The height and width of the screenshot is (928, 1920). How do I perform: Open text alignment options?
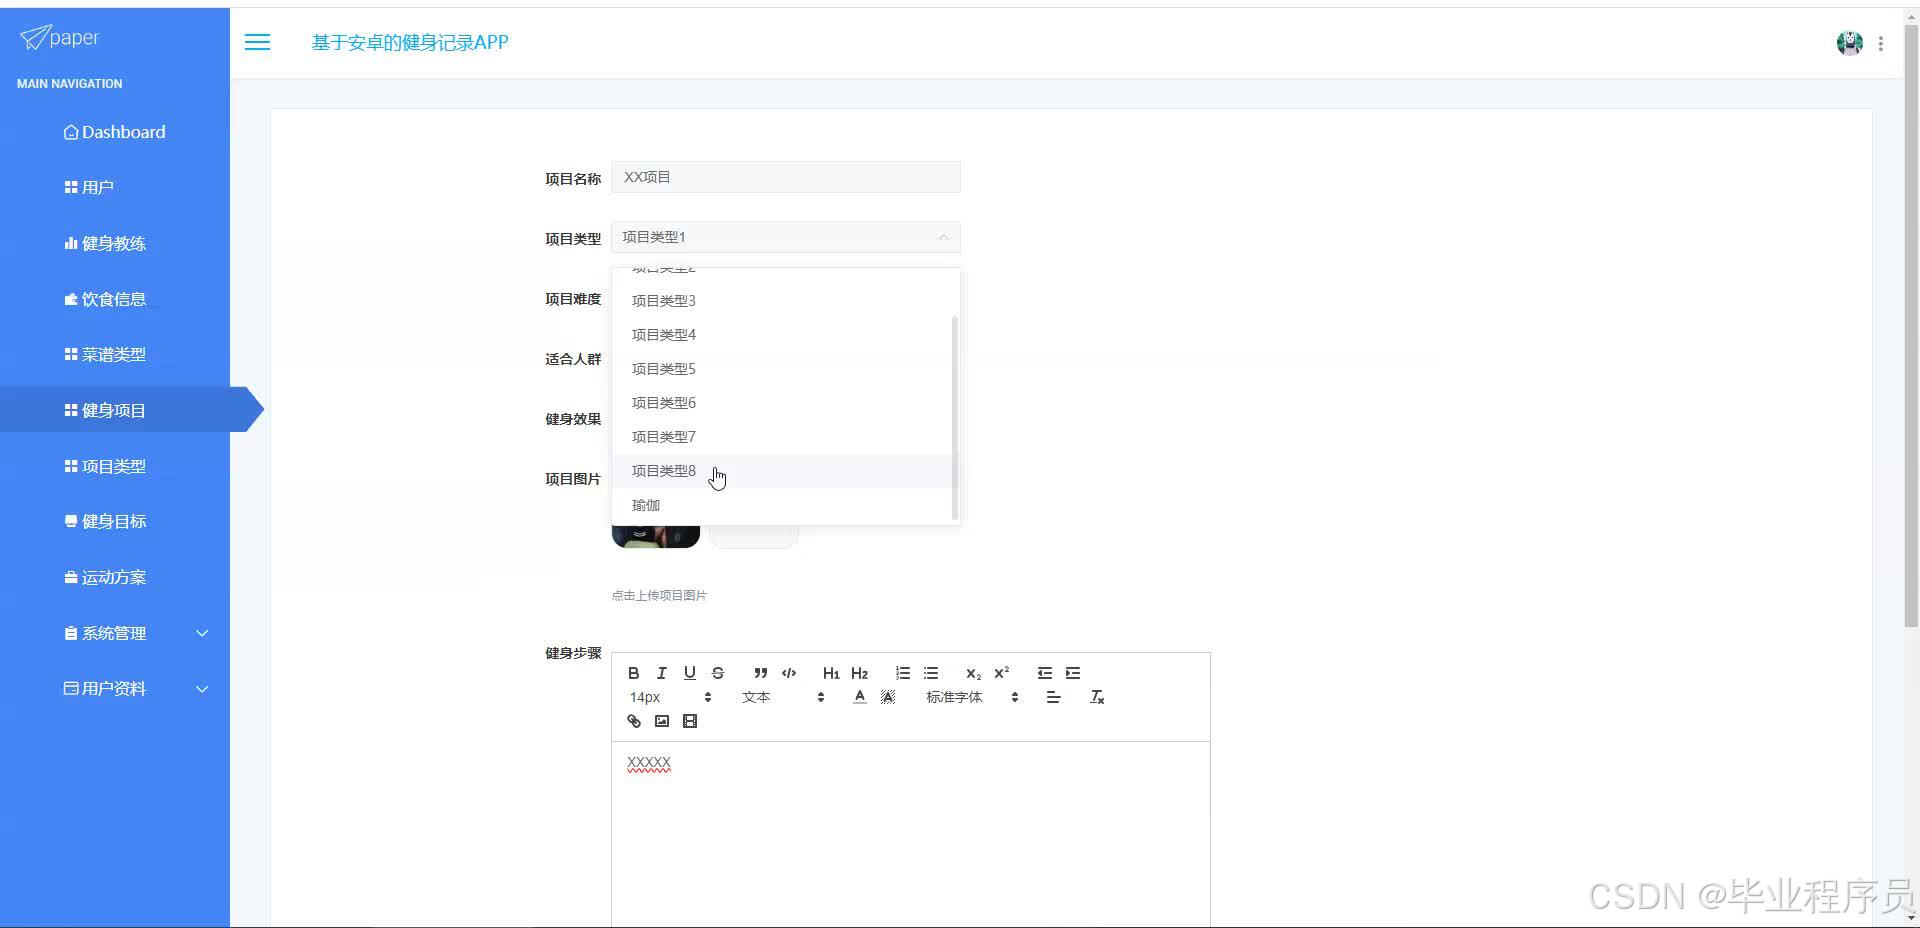[1053, 697]
